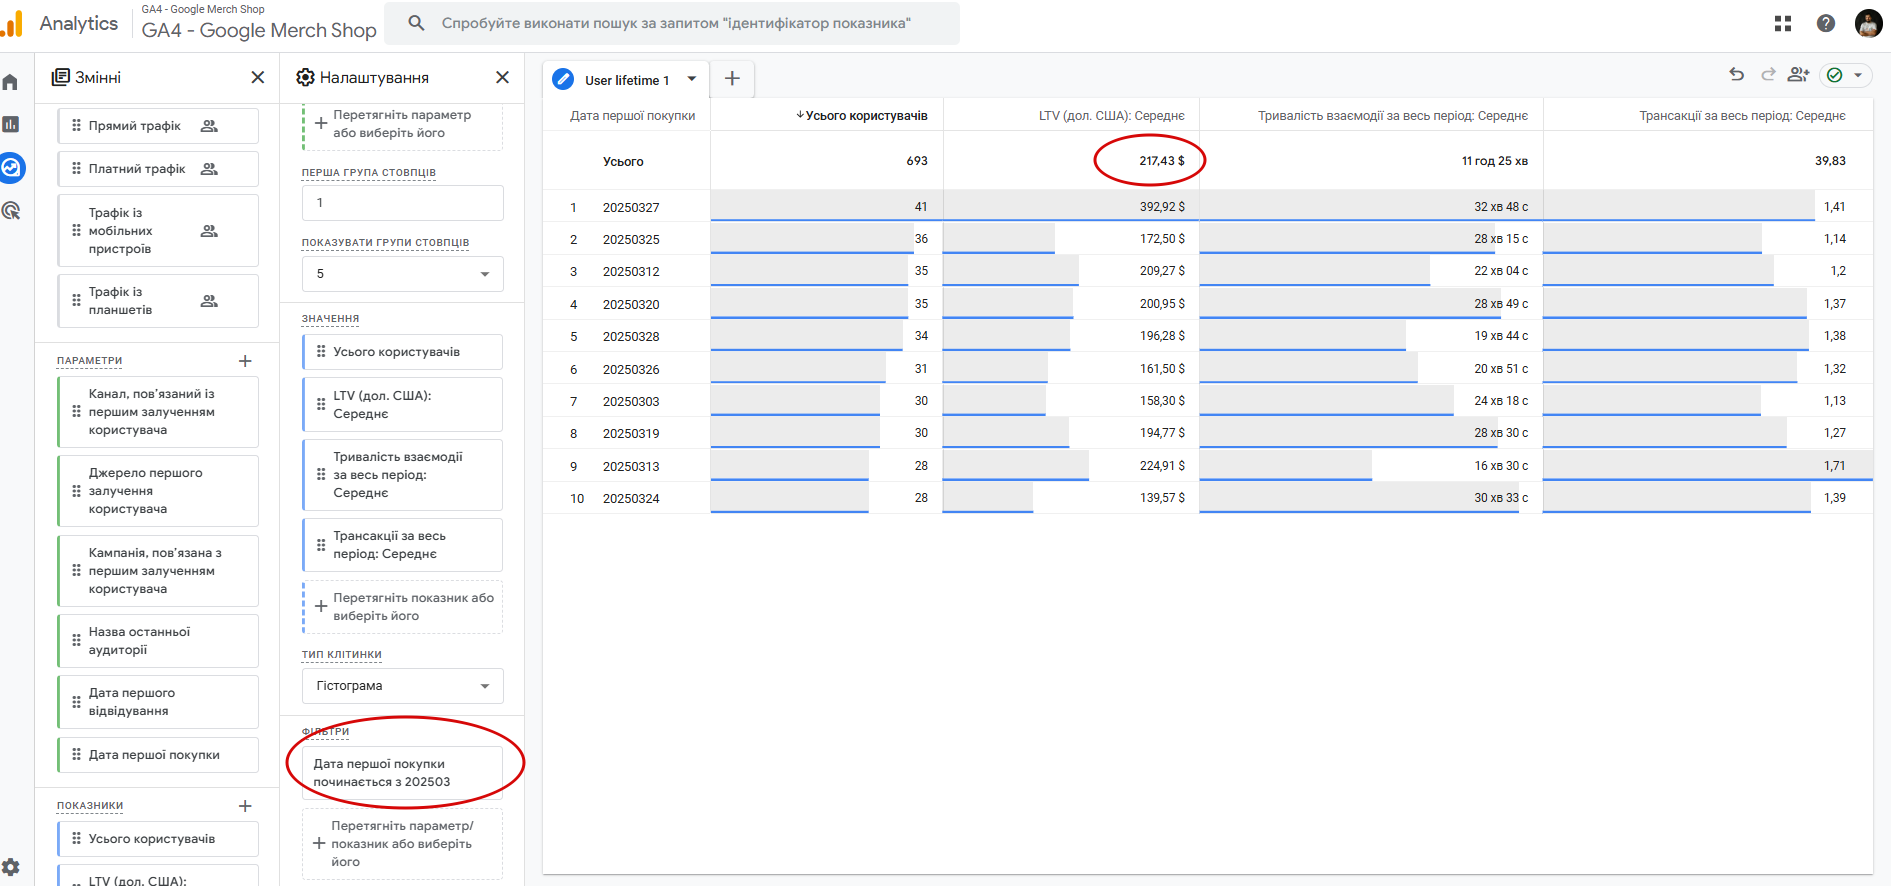Open Advertising icon in left sidebar

click(x=11, y=211)
